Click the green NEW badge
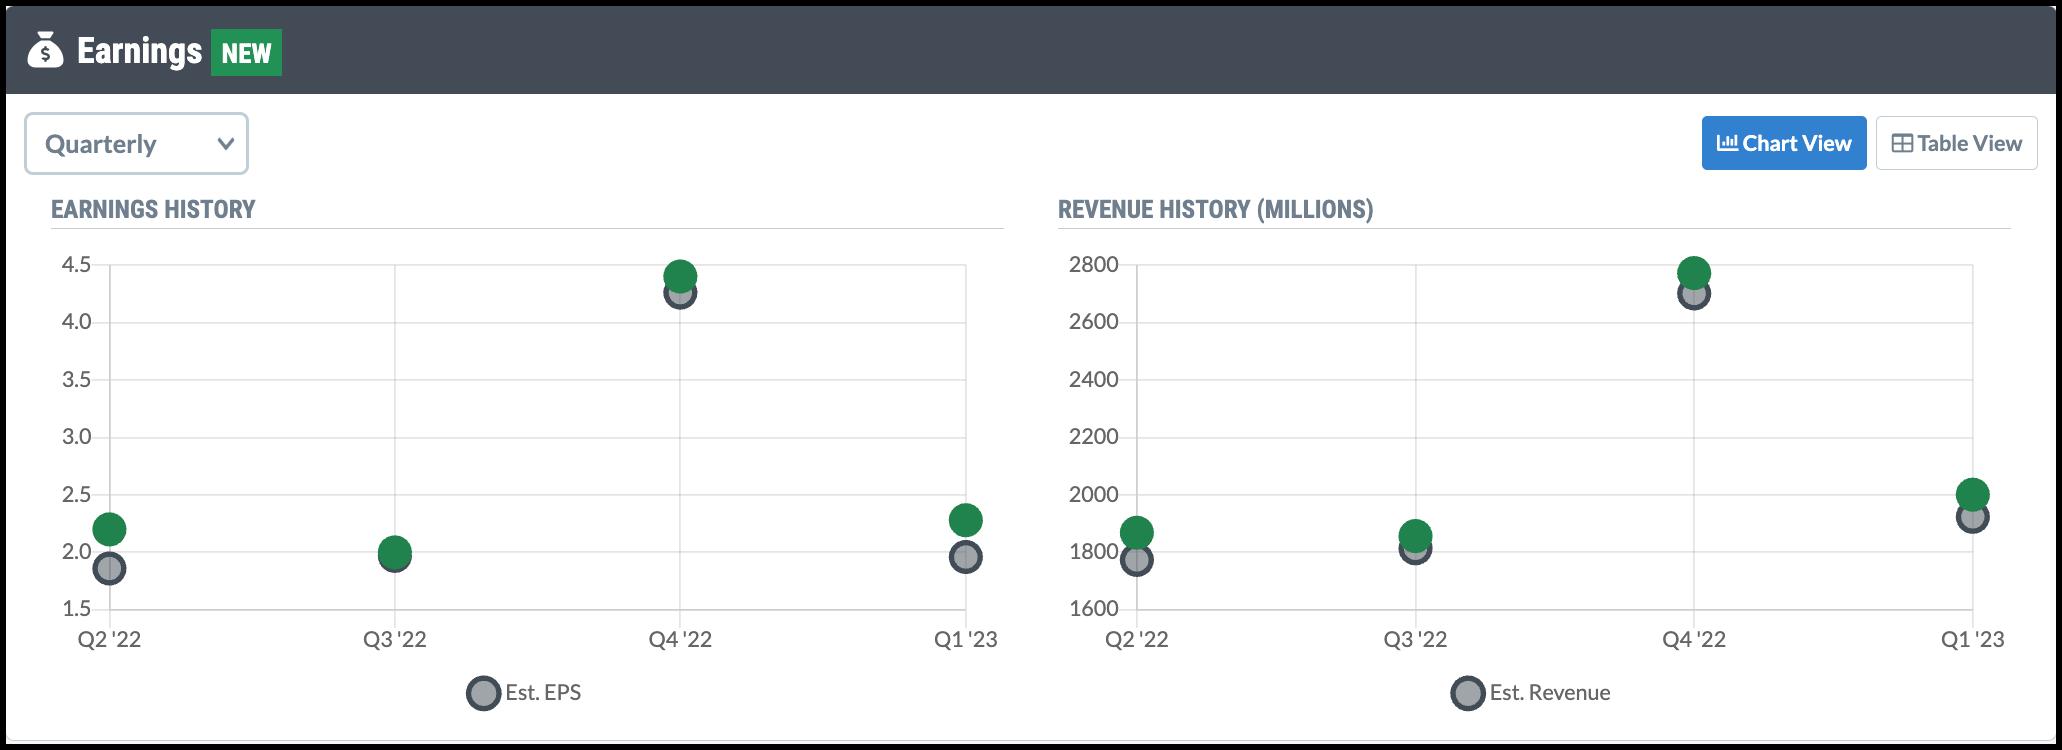 click(246, 53)
